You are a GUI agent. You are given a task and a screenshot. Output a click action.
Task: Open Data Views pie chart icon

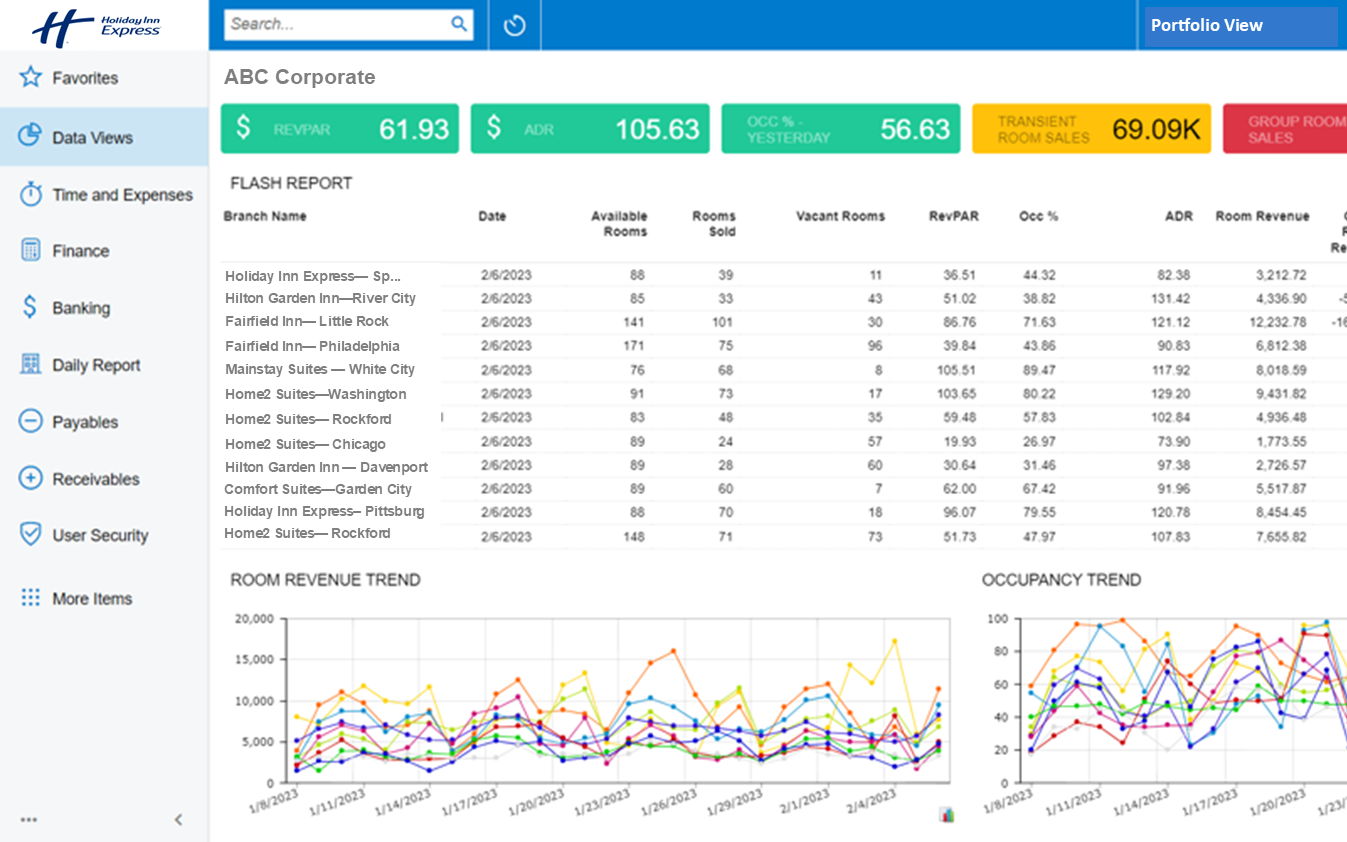click(x=31, y=136)
